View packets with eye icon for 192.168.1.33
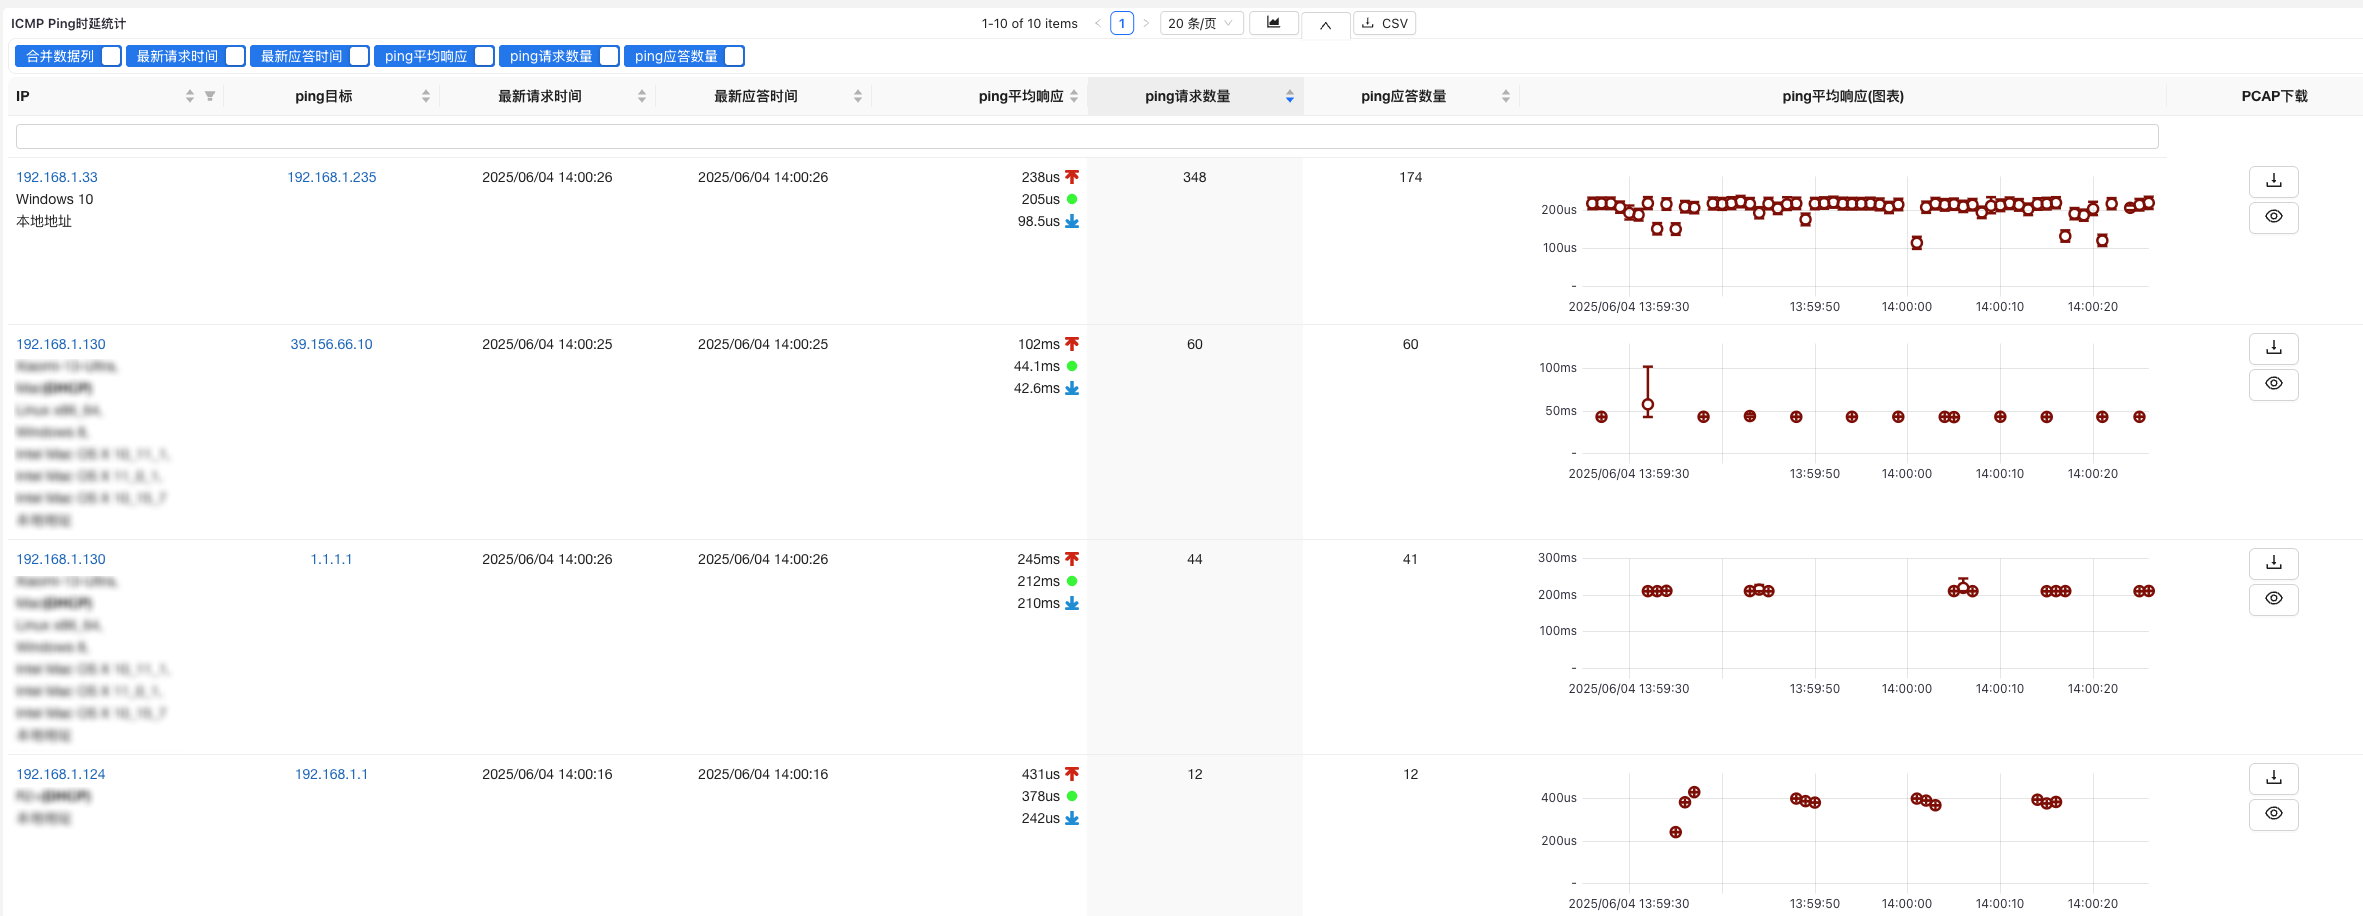The width and height of the screenshot is (2363, 916). click(x=2273, y=217)
